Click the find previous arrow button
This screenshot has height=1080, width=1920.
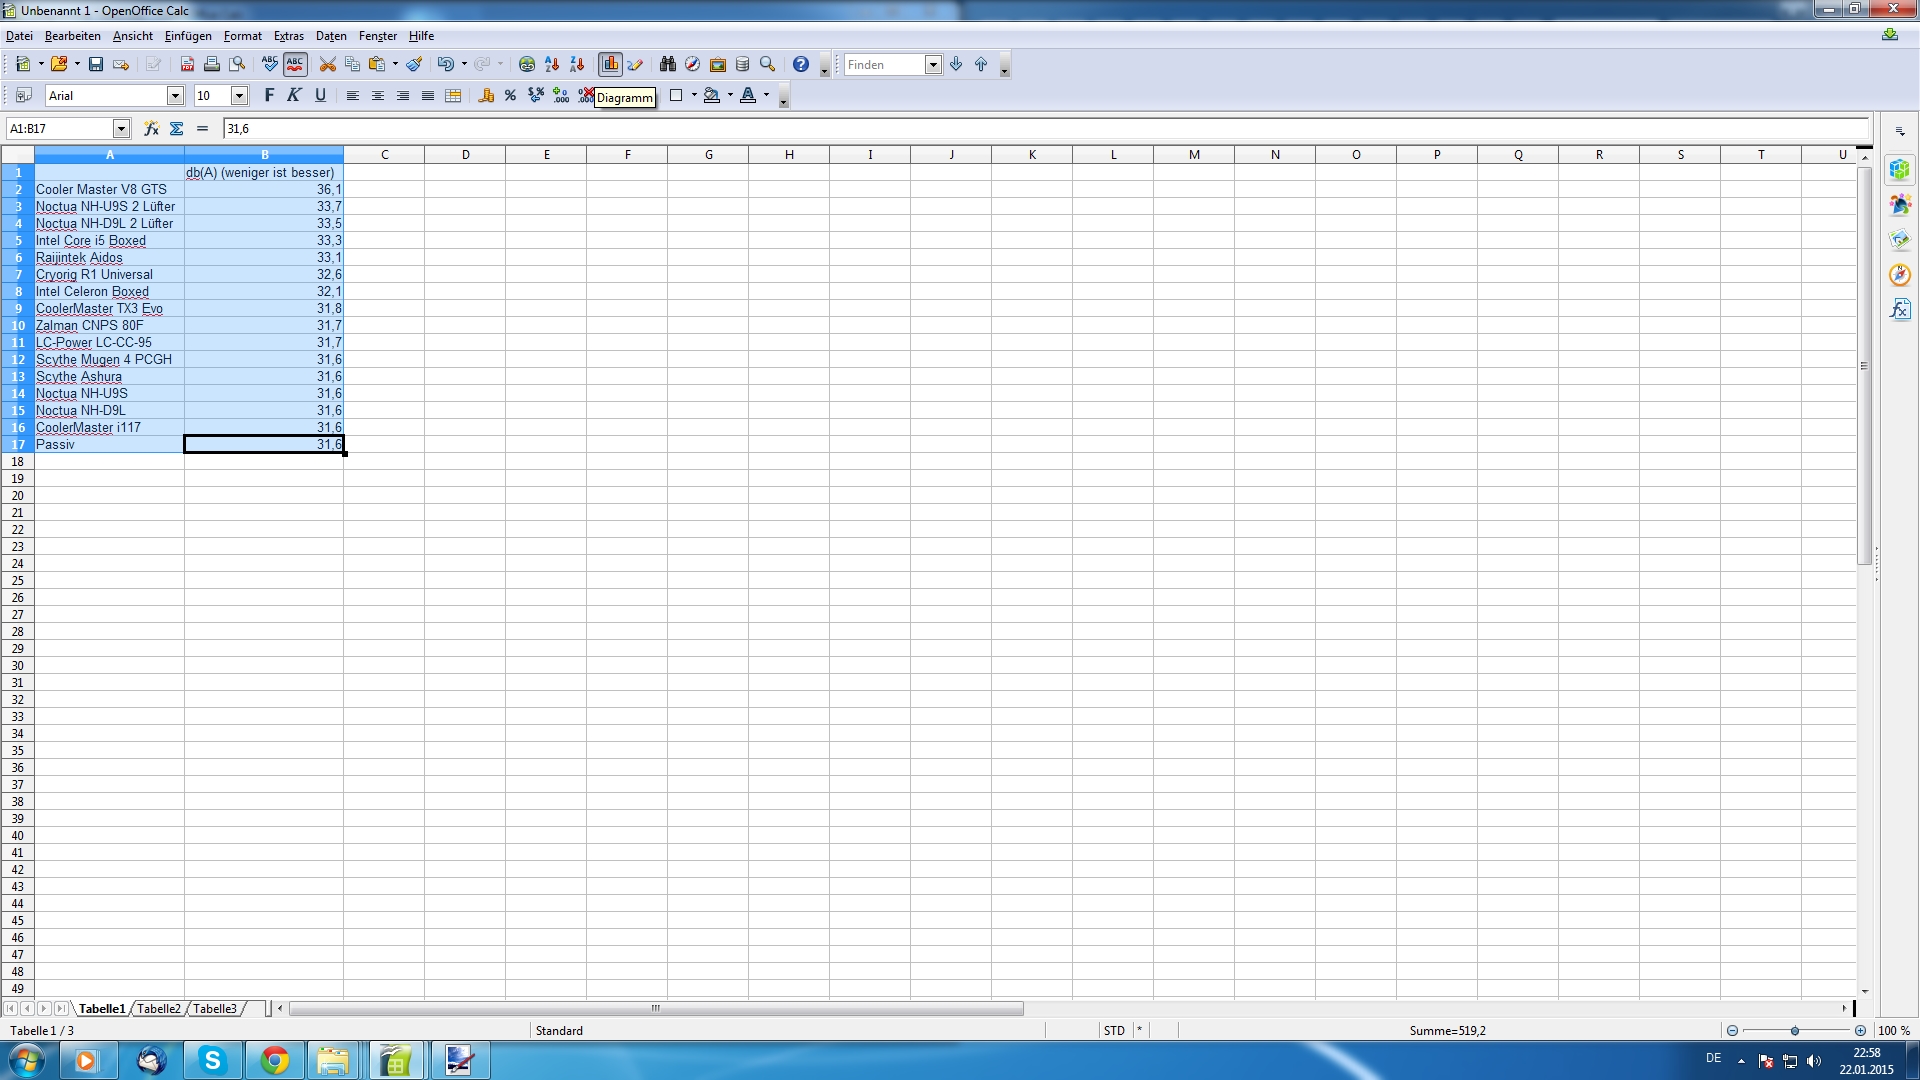[x=981, y=64]
